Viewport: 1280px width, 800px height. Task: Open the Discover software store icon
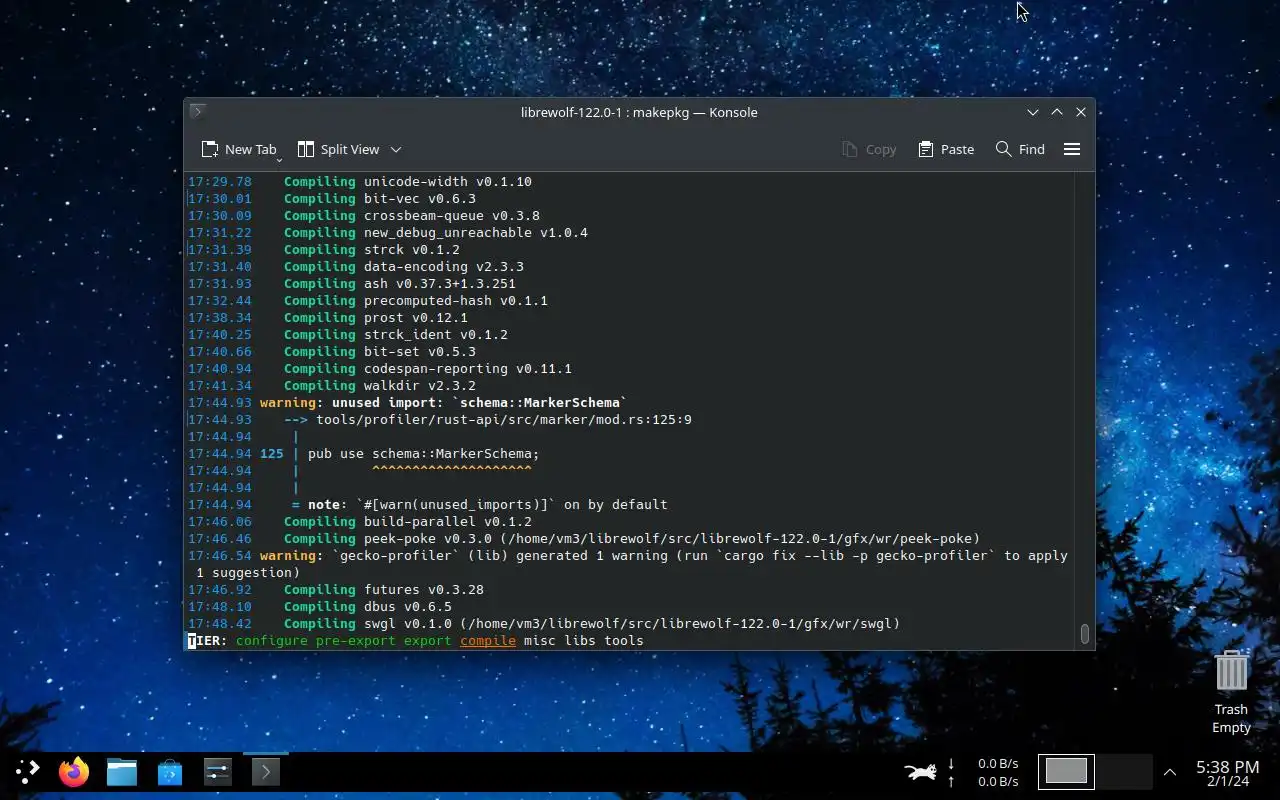(170, 771)
